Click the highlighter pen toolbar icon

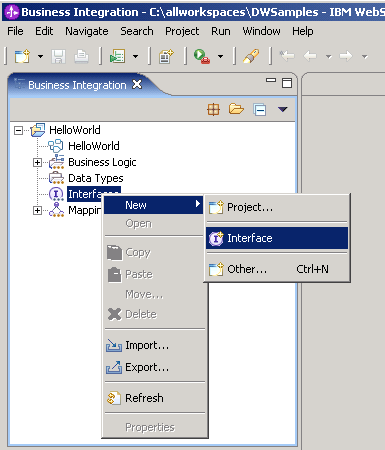[251, 56]
